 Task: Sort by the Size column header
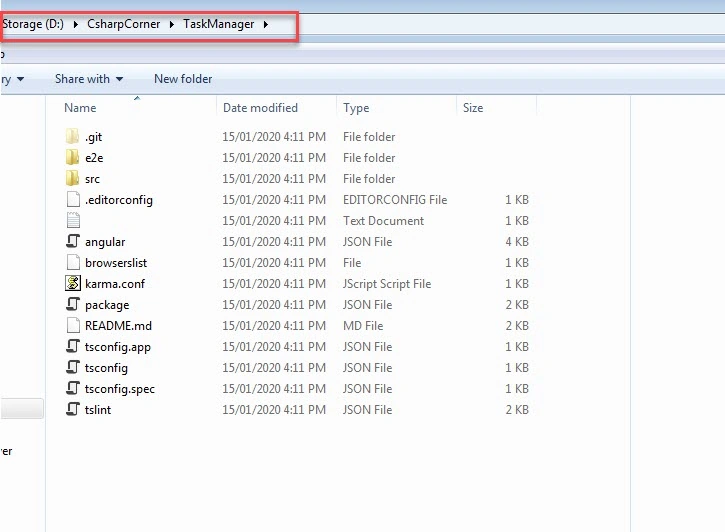click(473, 108)
